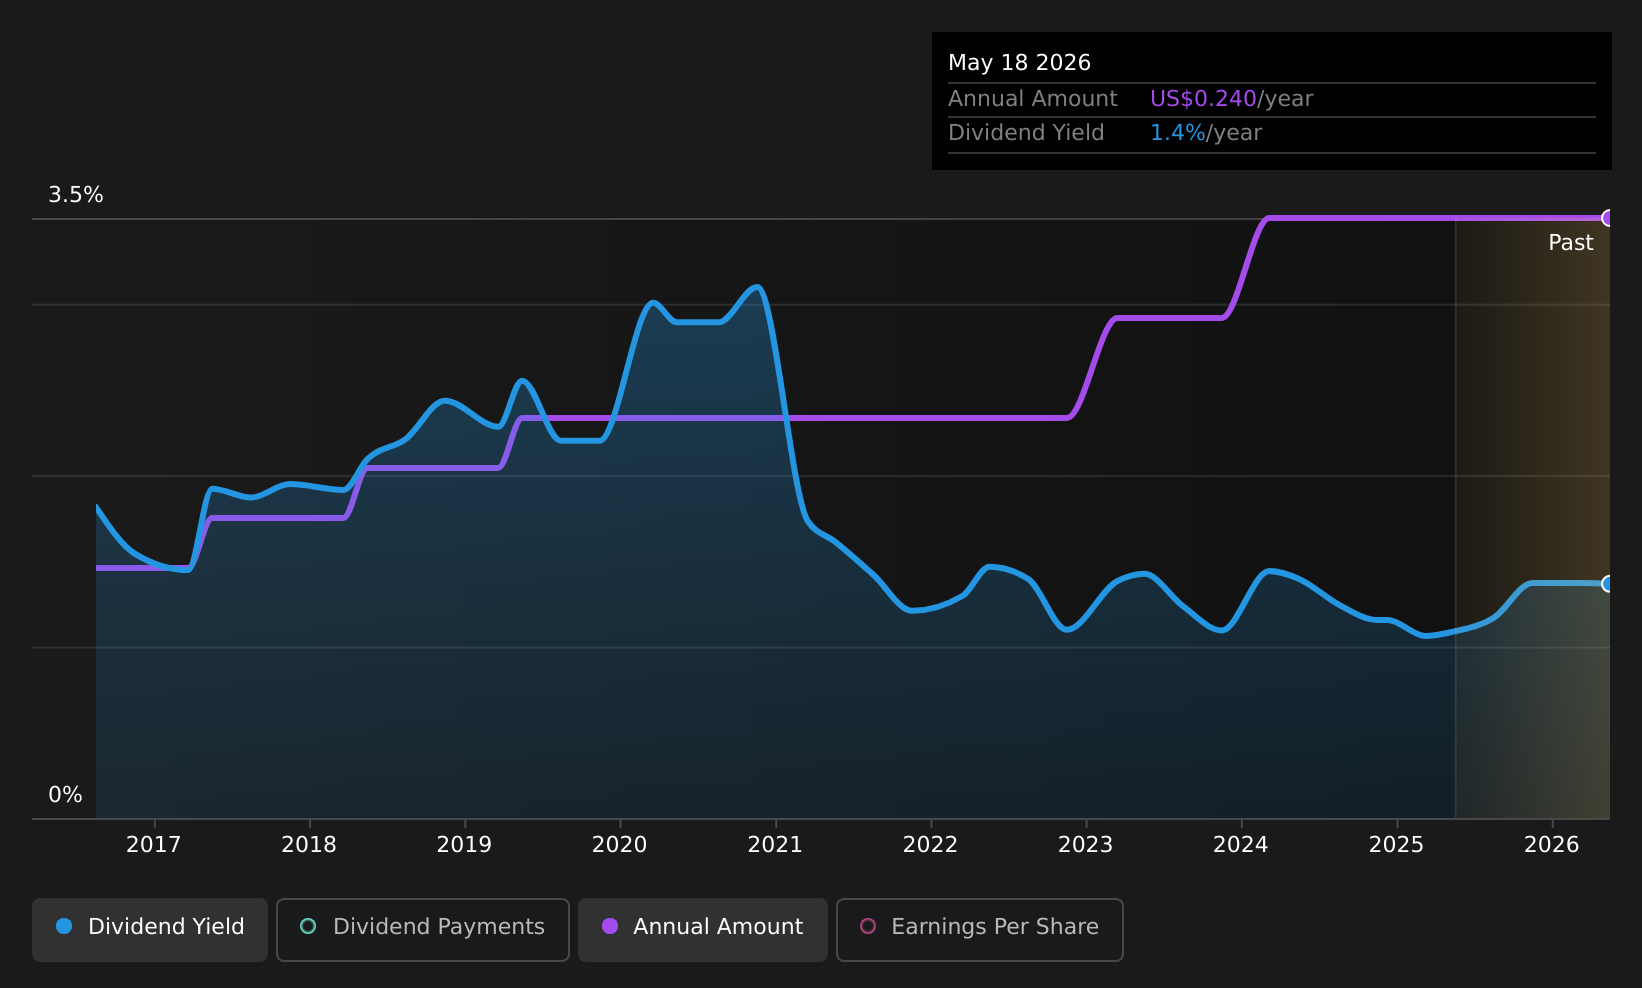Click the 2020 x-axis label
1642x988 pixels.
(620, 845)
